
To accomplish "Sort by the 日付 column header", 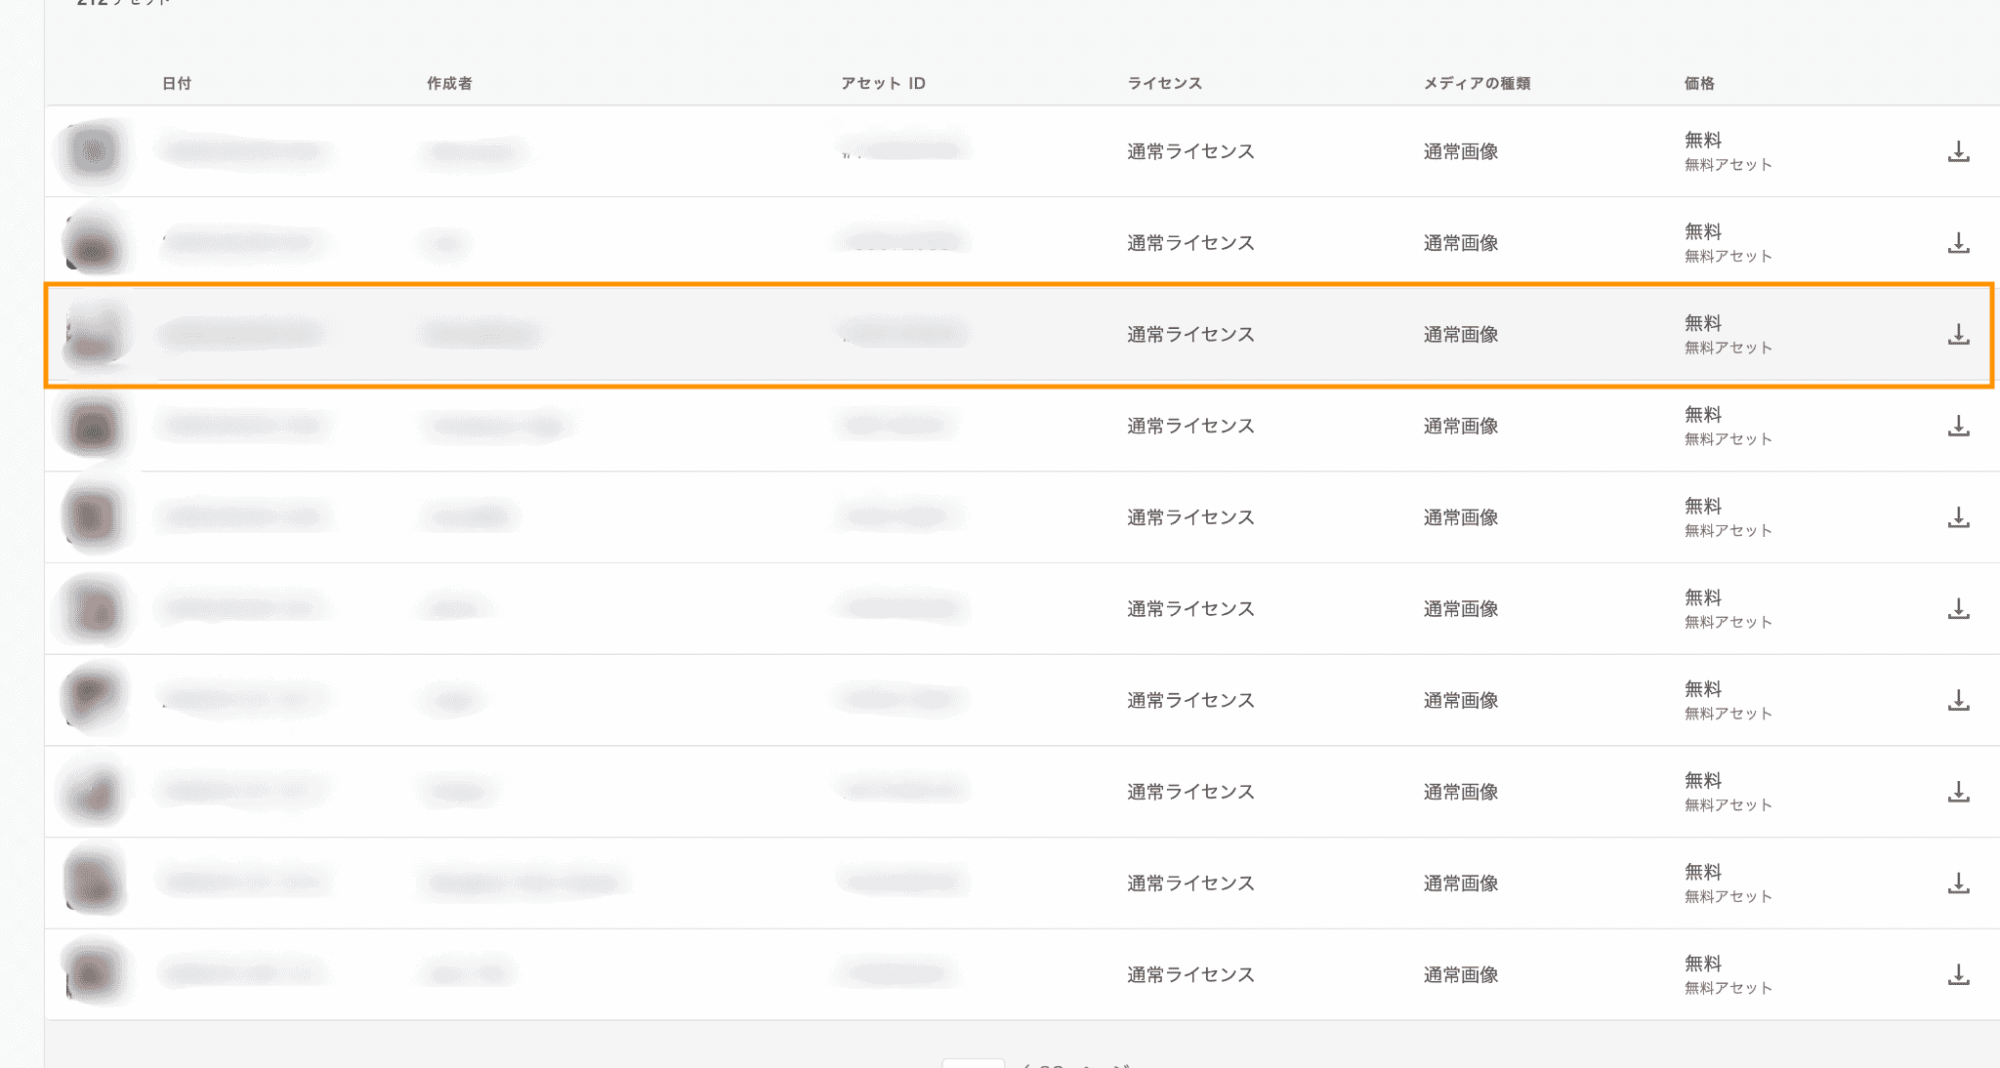I will [177, 84].
